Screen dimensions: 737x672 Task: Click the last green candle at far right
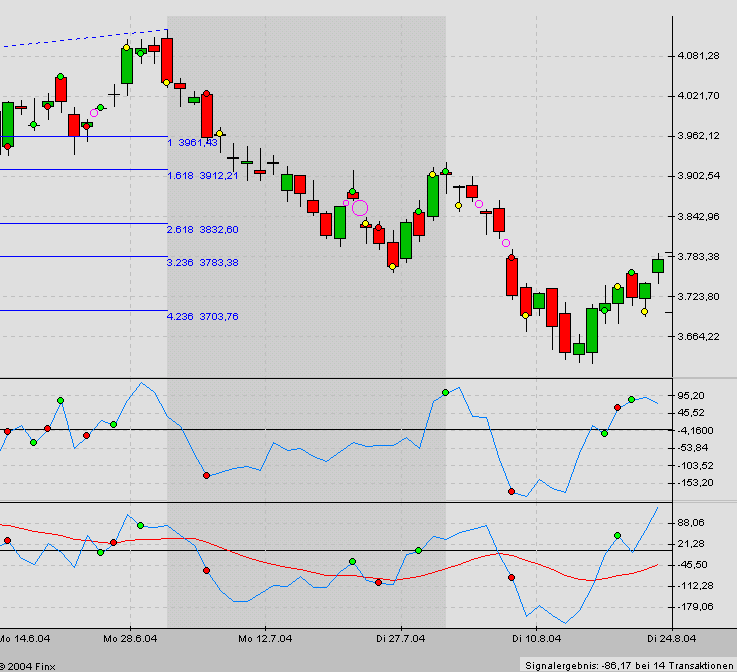pyautogui.click(x=657, y=265)
